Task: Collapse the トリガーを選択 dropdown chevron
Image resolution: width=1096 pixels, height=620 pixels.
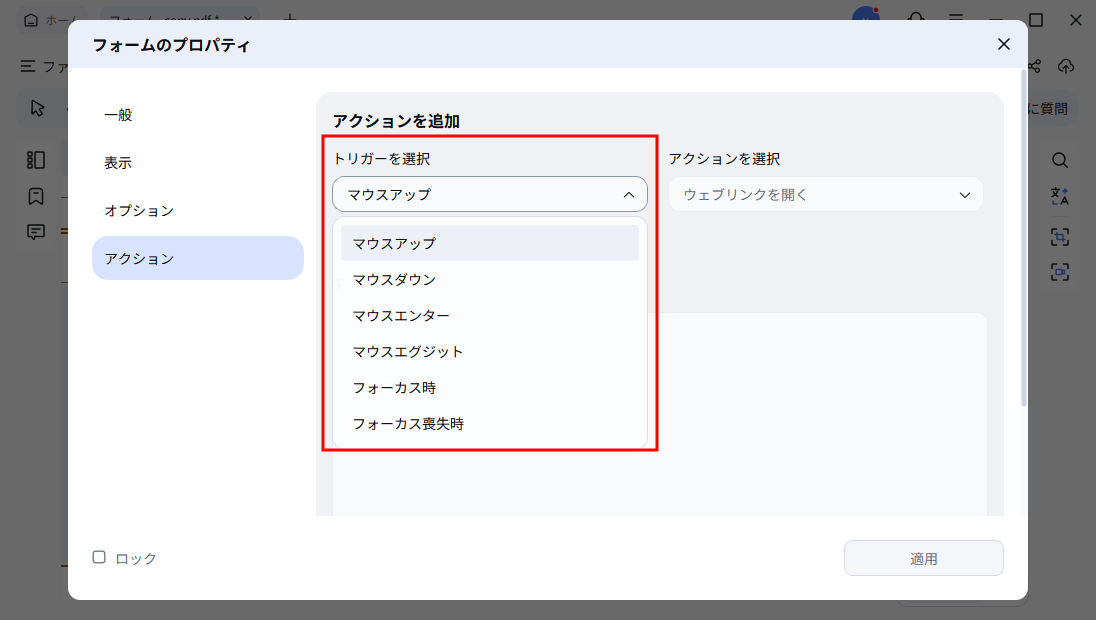Action: coord(630,194)
